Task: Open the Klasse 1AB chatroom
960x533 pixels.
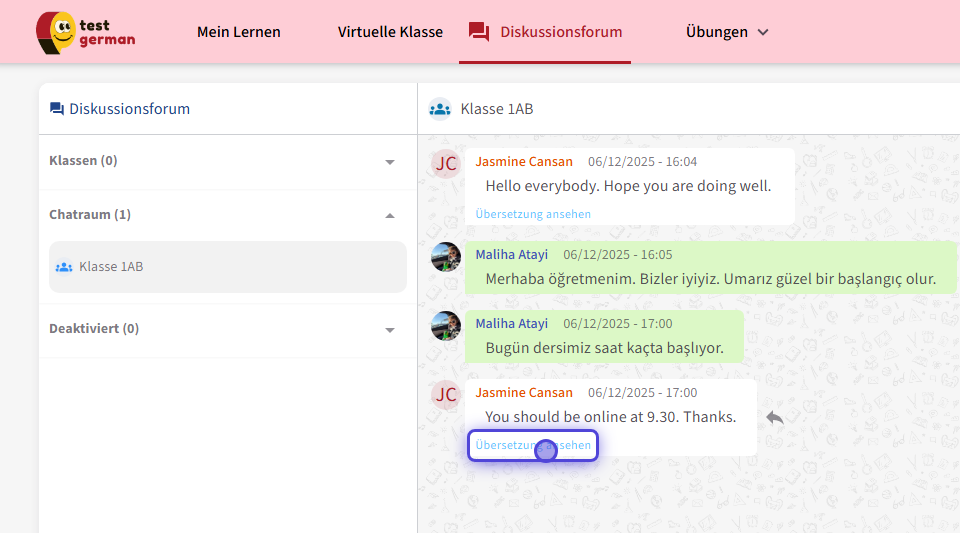Action: point(227,267)
